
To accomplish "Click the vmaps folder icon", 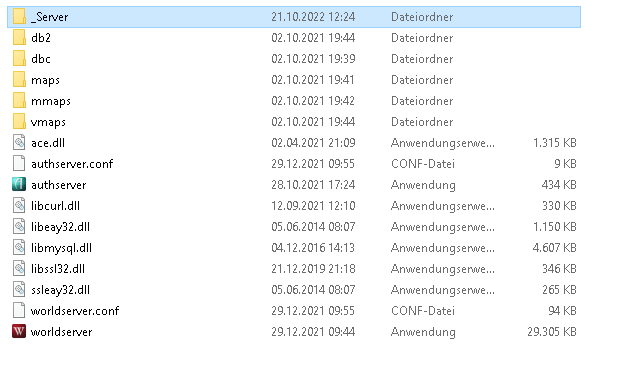I will click(x=19, y=122).
